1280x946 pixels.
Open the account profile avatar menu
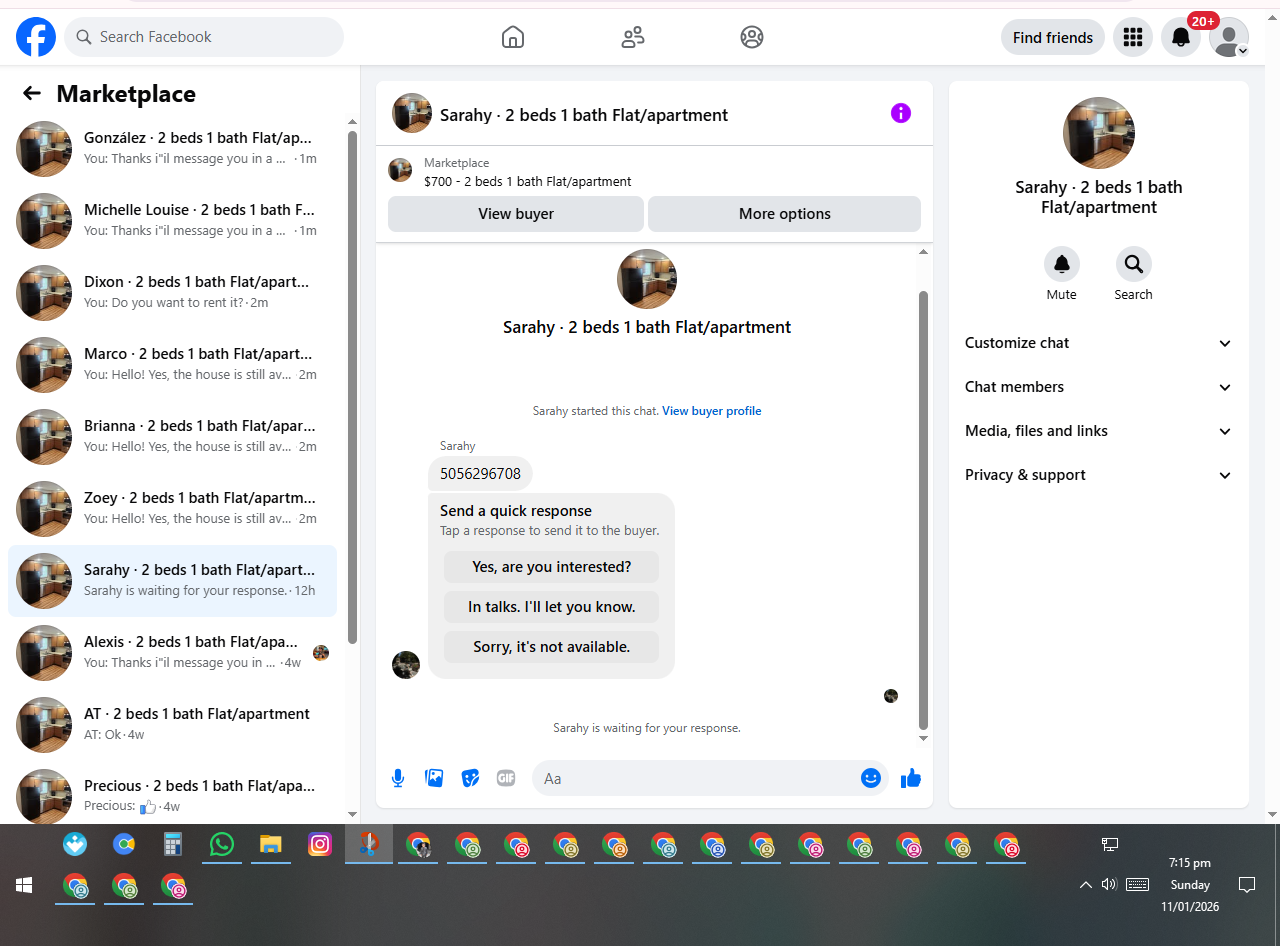[1229, 37]
